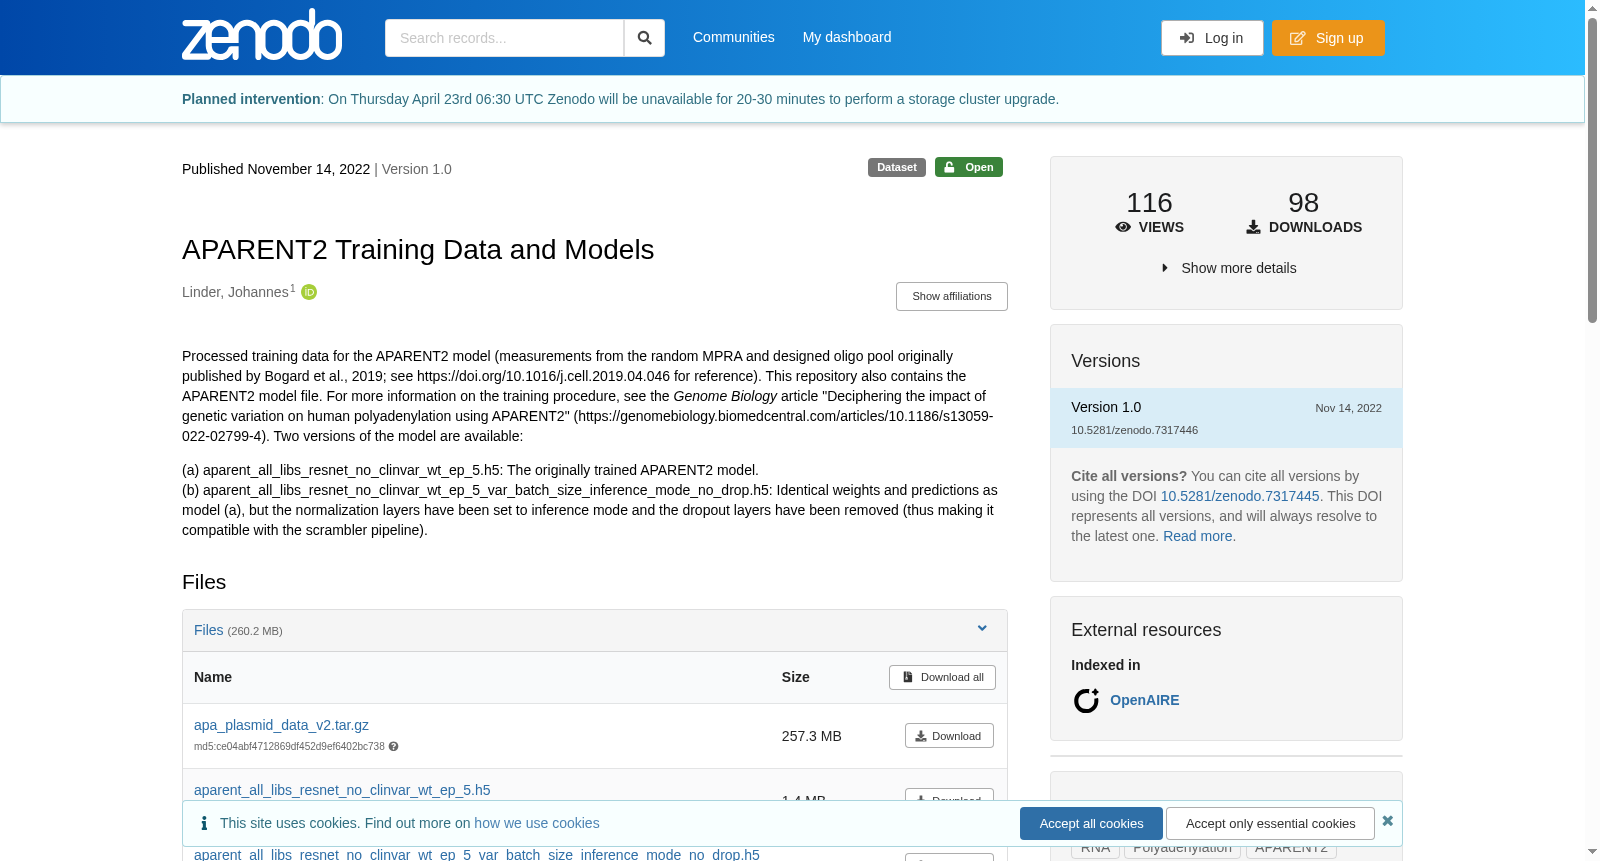Click the cookie banner info icon

(204, 823)
